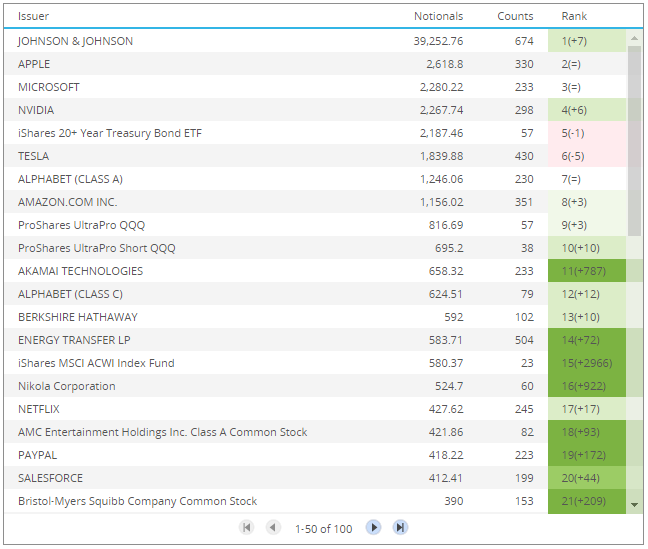Sort by the Issuer column header
The image size is (648, 549).
(x=33, y=16)
